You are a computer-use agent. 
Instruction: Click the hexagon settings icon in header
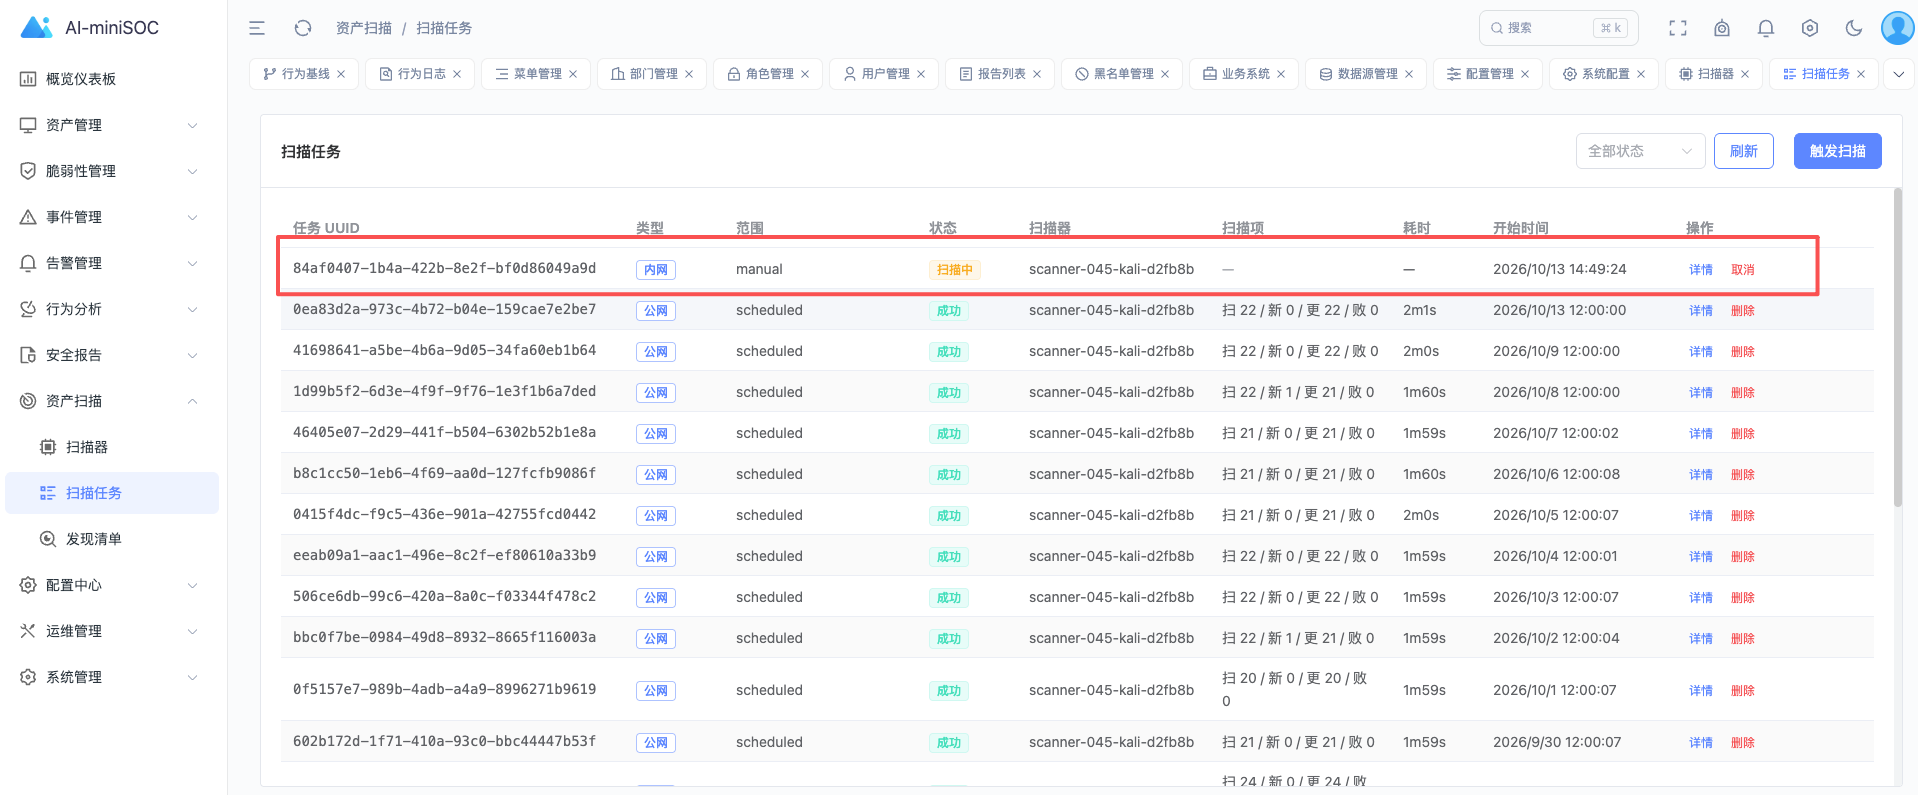(1810, 28)
